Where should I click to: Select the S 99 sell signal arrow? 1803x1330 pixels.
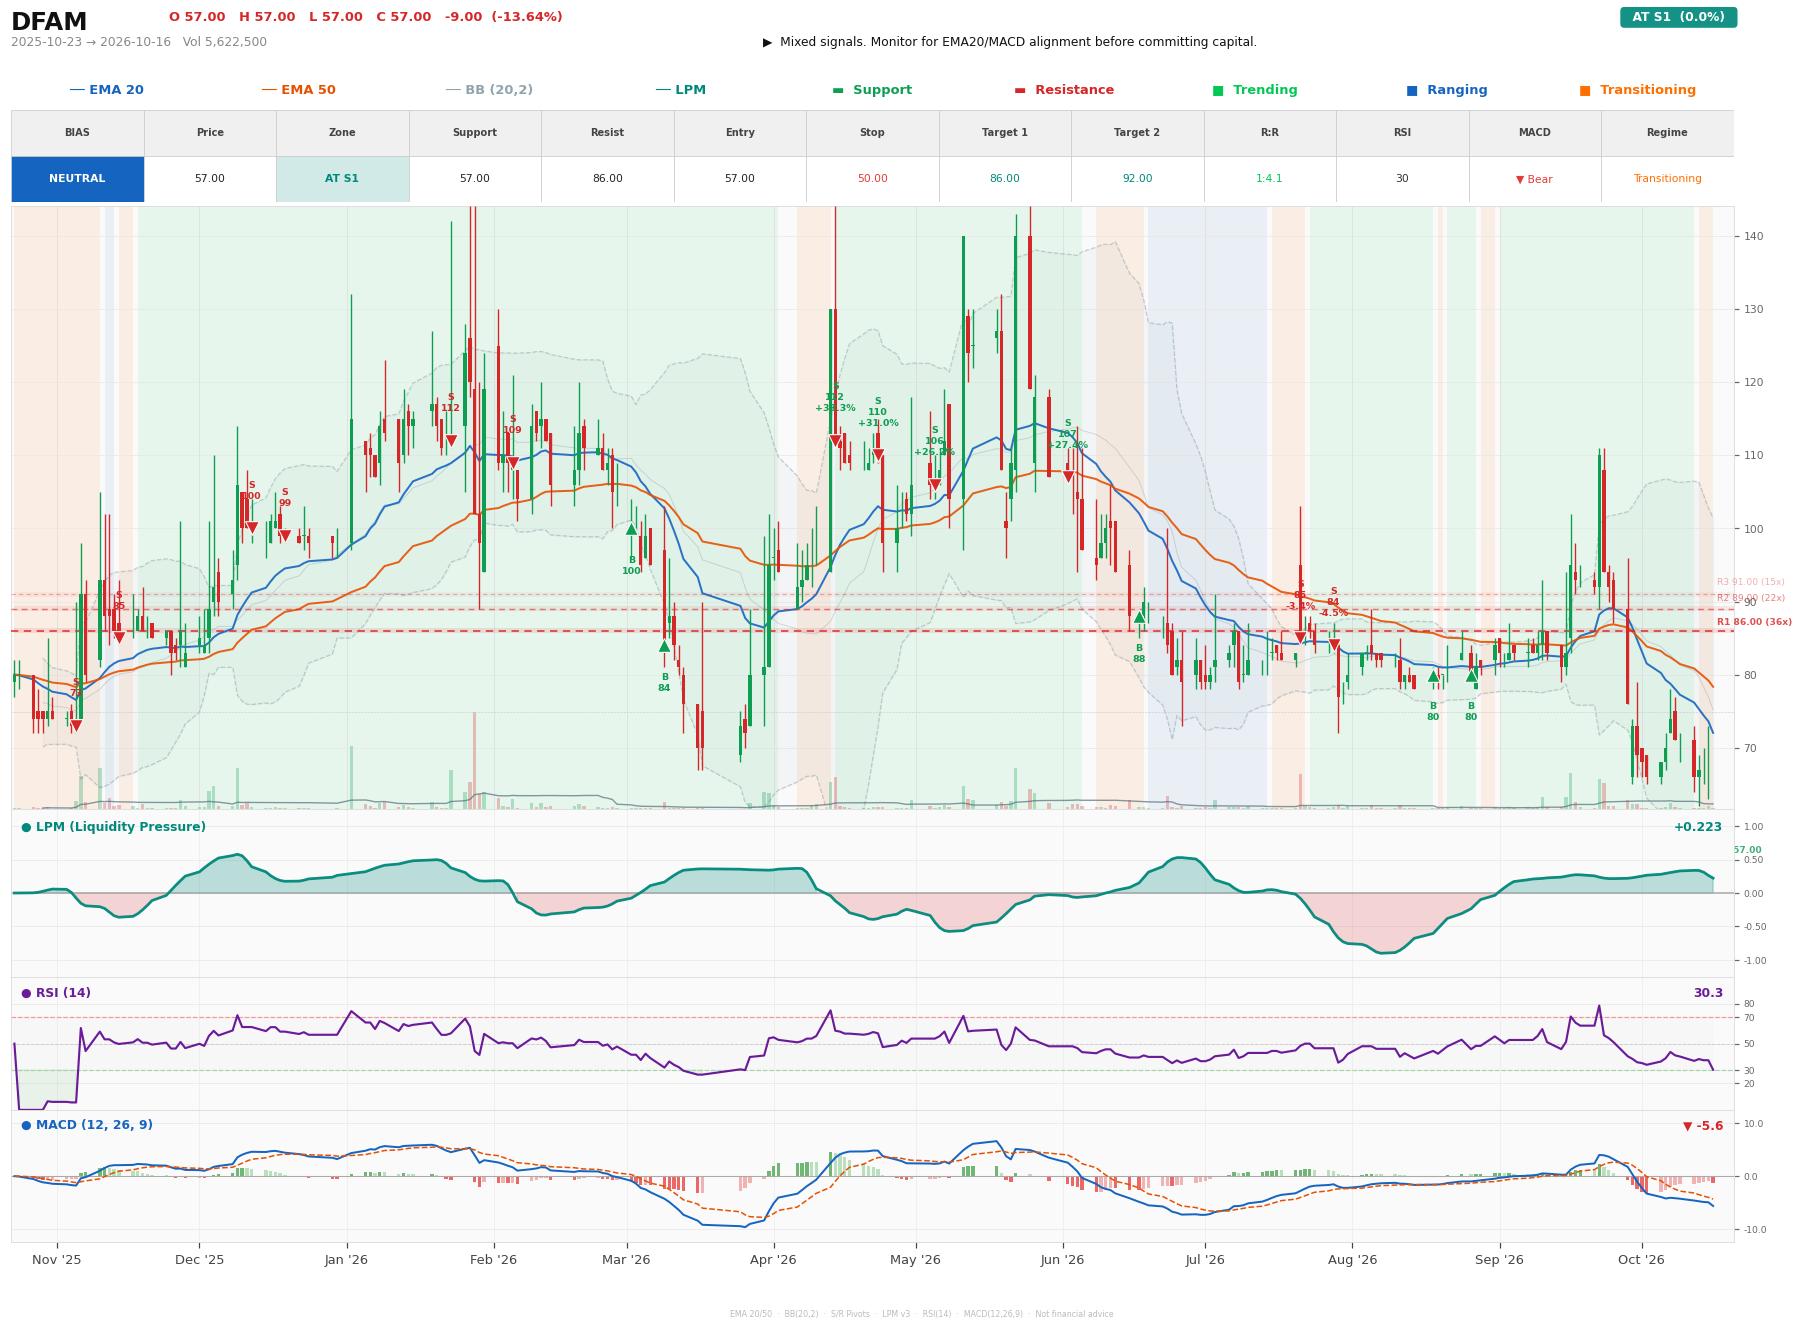point(285,536)
